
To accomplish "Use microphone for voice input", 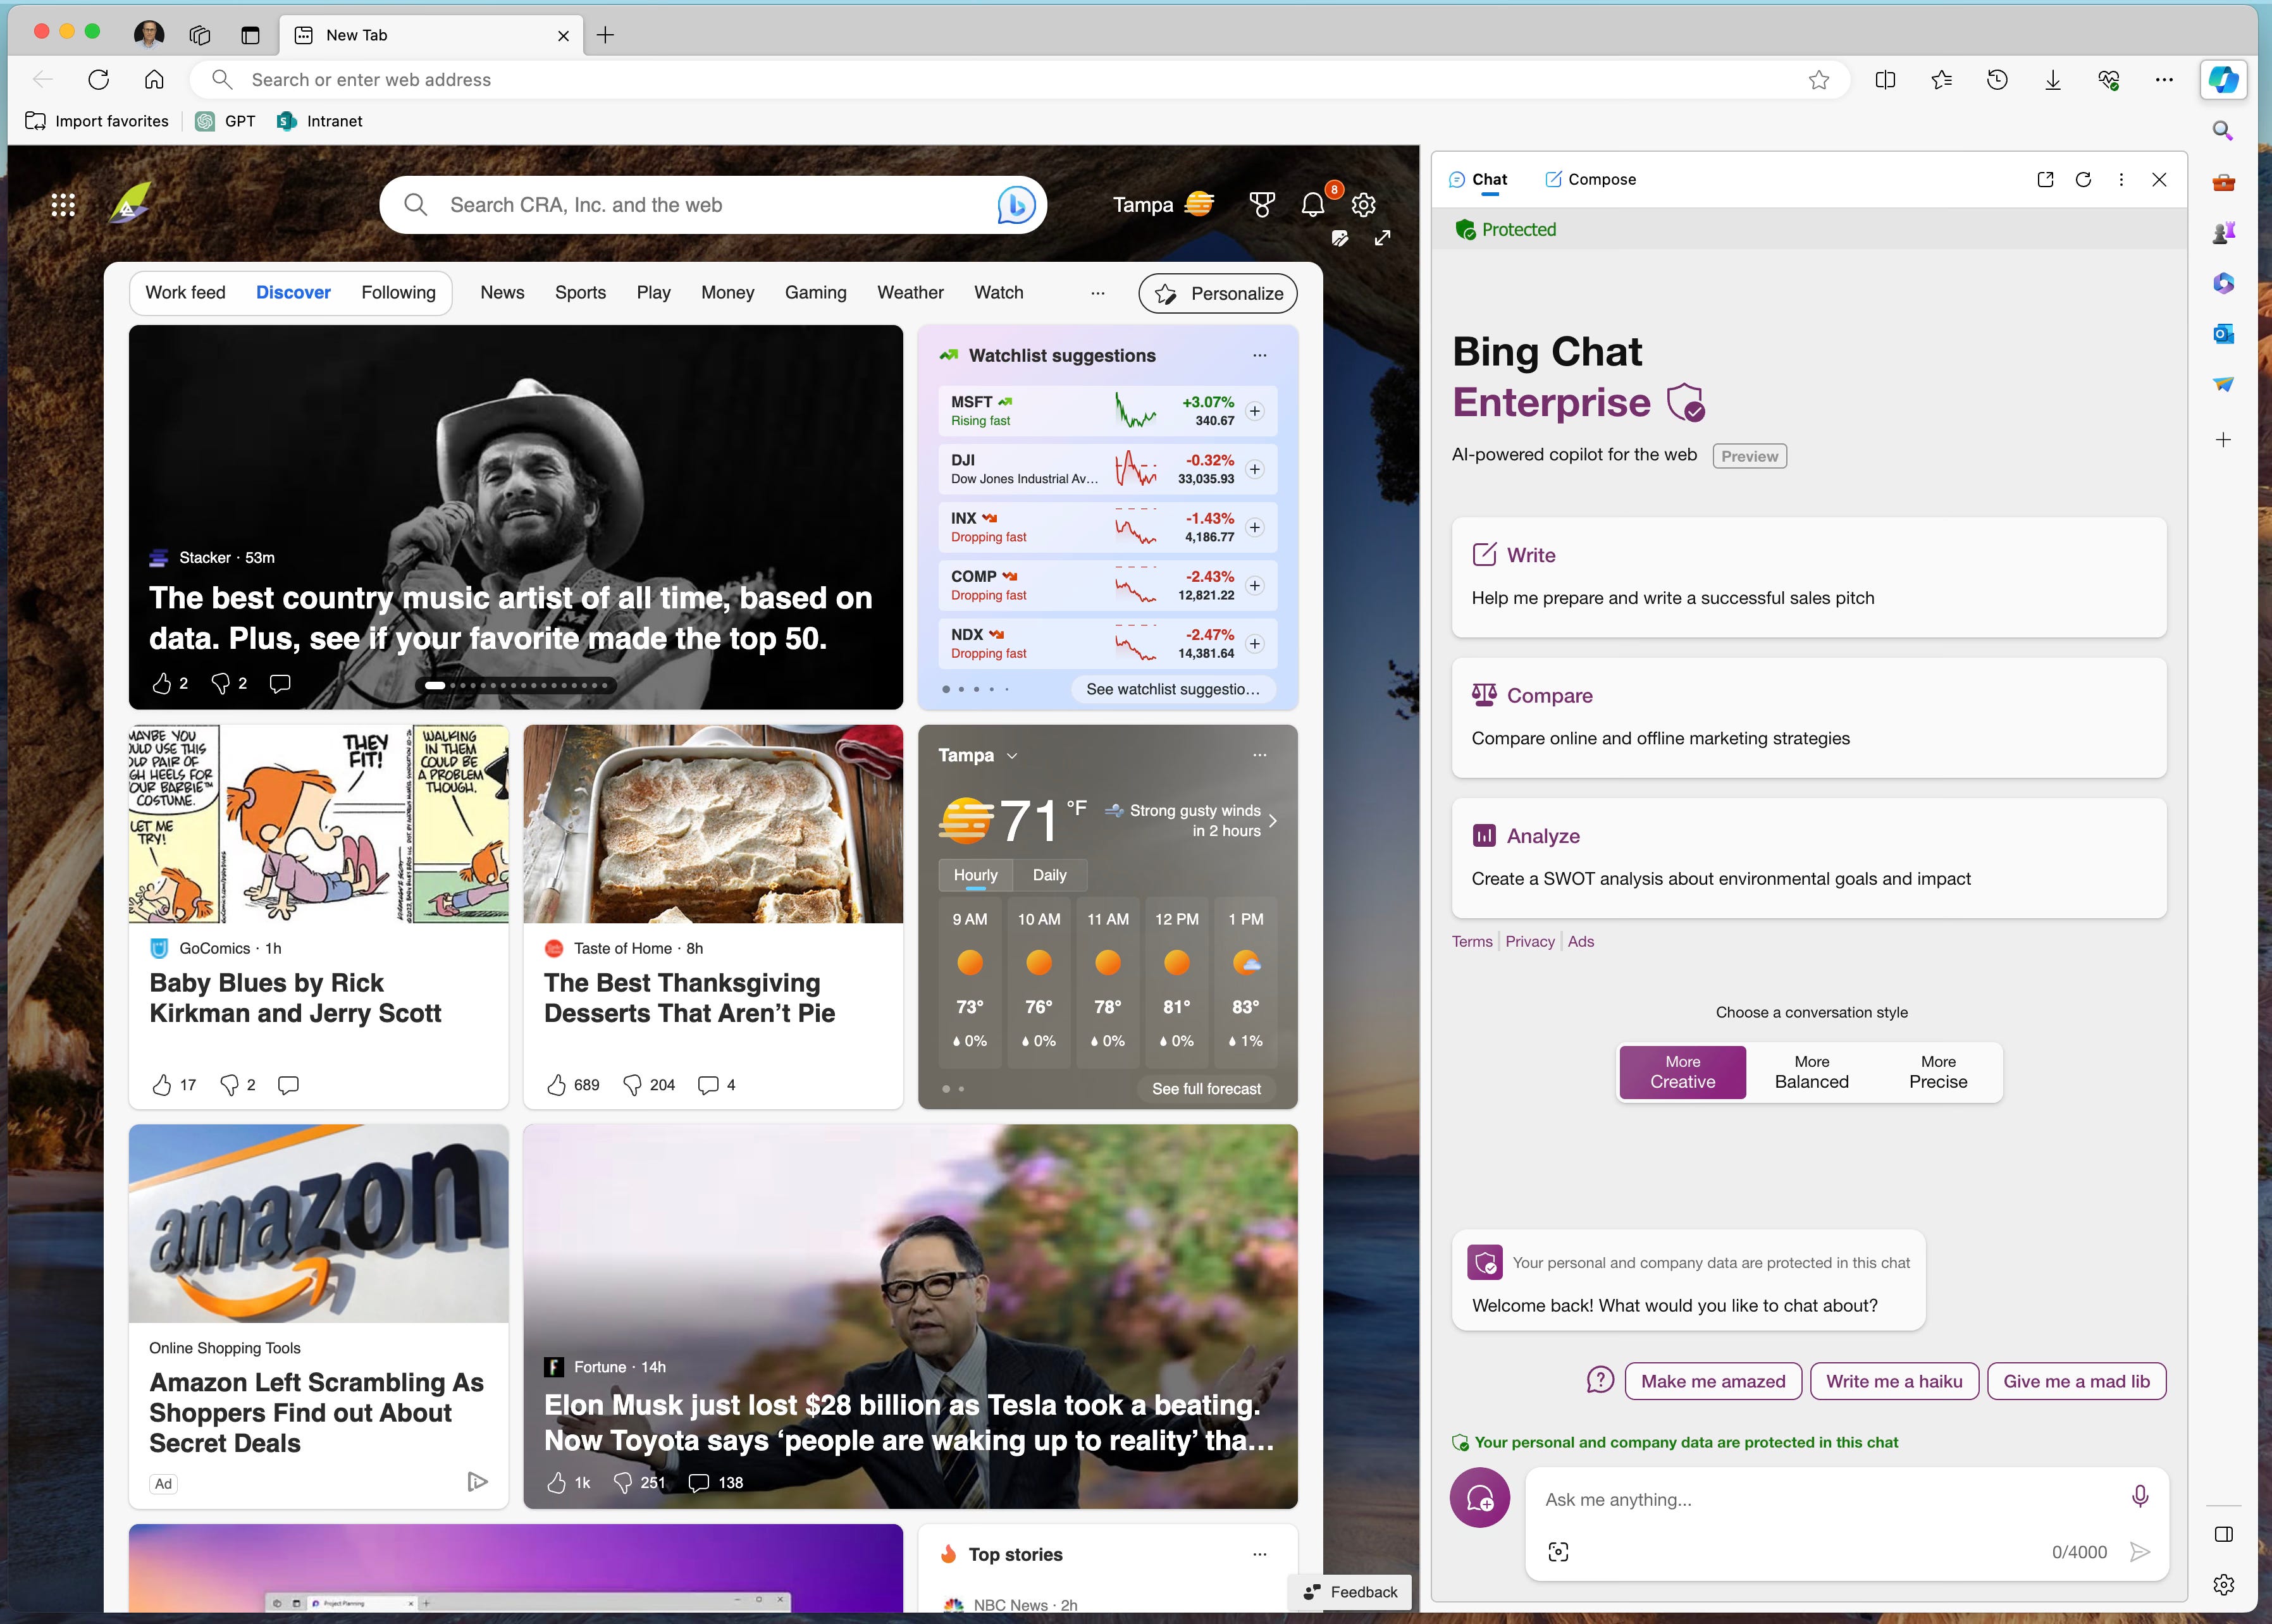I will (2139, 1496).
